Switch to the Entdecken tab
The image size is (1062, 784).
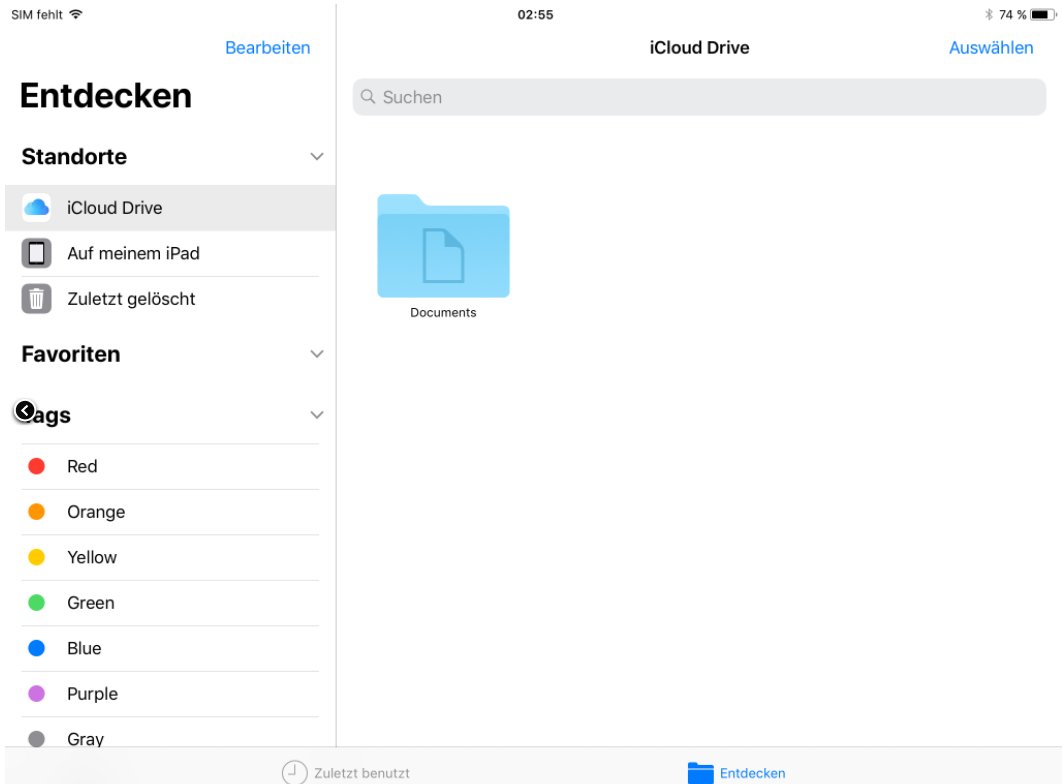736,772
